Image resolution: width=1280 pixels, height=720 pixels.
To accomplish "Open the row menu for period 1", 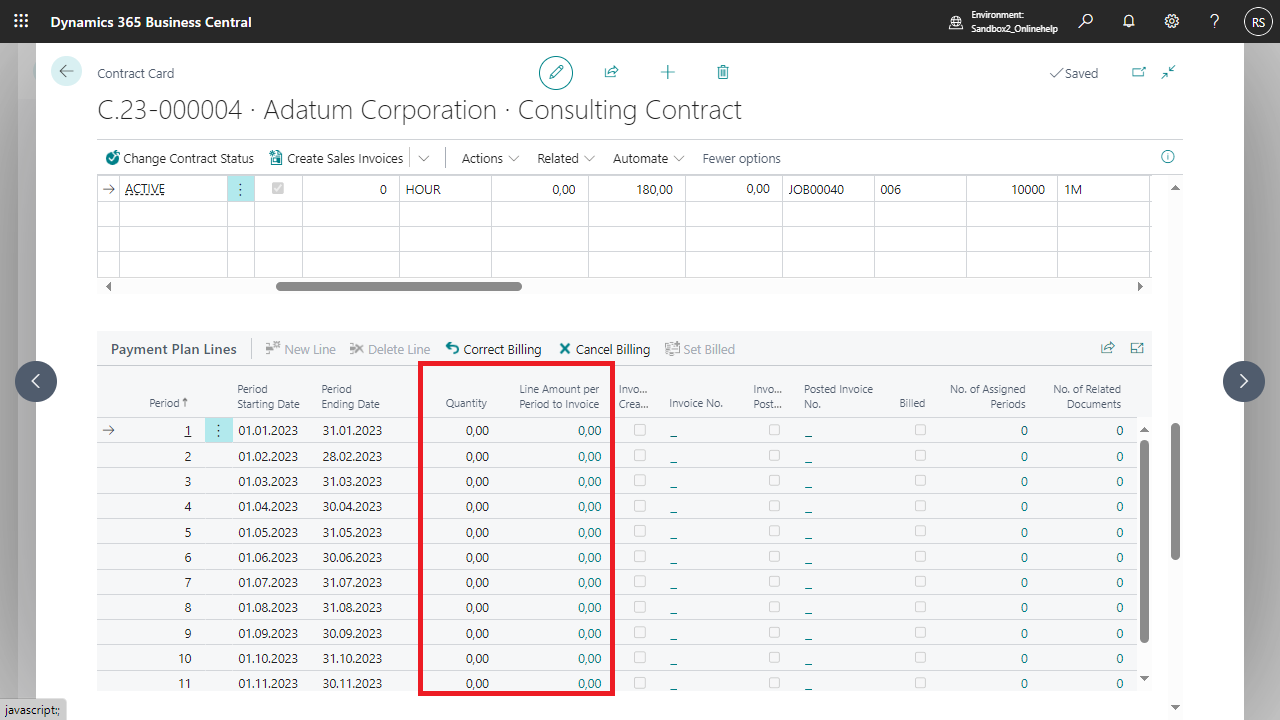I will pyautogui.click(x=218, y=431).
